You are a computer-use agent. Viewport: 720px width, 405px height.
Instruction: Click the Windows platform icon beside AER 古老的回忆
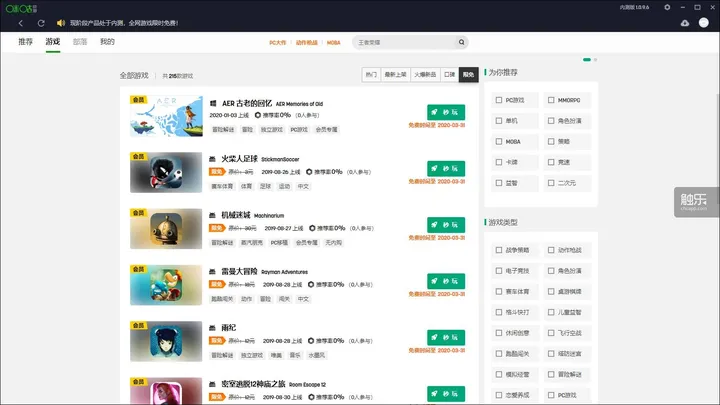coord(213,104)
